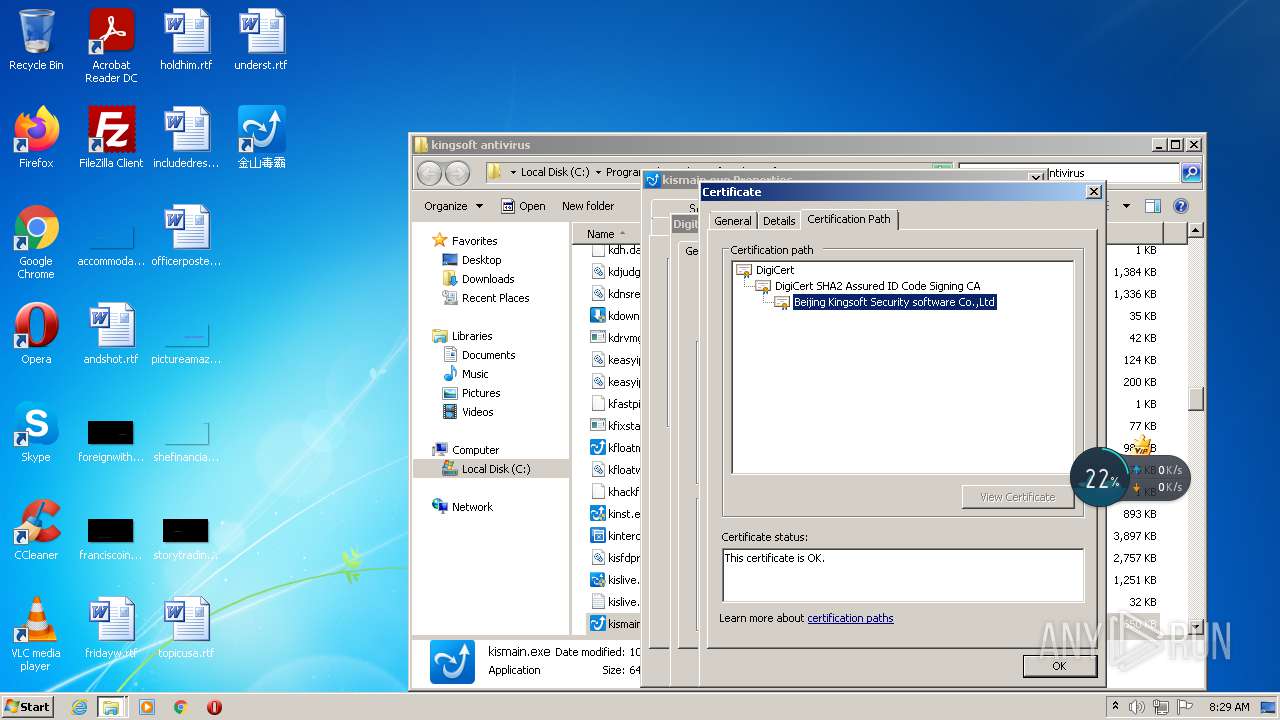Launch Skype desktop shortcut

click(36, 432)
